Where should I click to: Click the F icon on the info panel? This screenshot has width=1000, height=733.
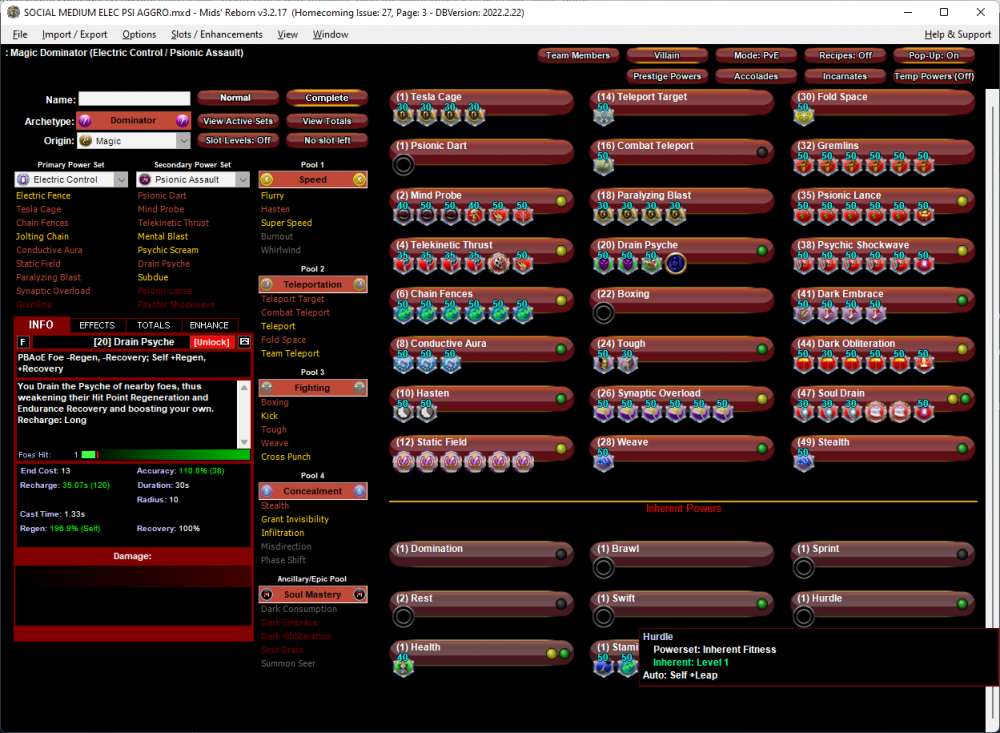point(22,342)
